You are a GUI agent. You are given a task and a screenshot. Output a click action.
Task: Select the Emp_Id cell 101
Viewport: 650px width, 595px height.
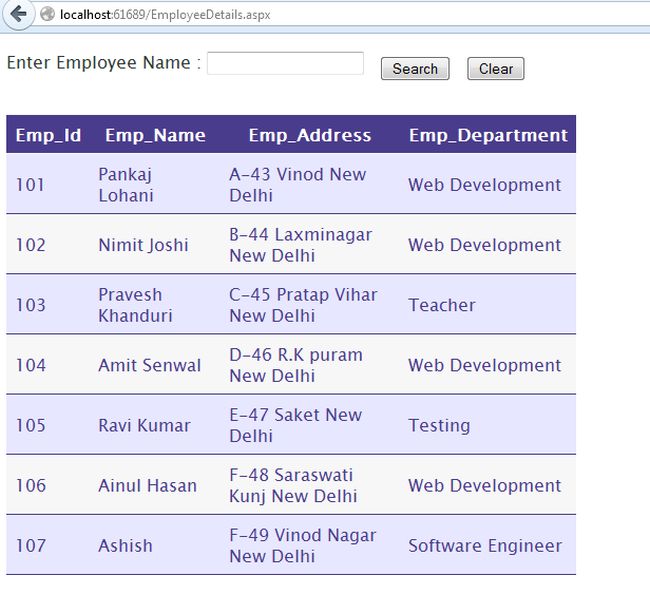coord(30,185)
